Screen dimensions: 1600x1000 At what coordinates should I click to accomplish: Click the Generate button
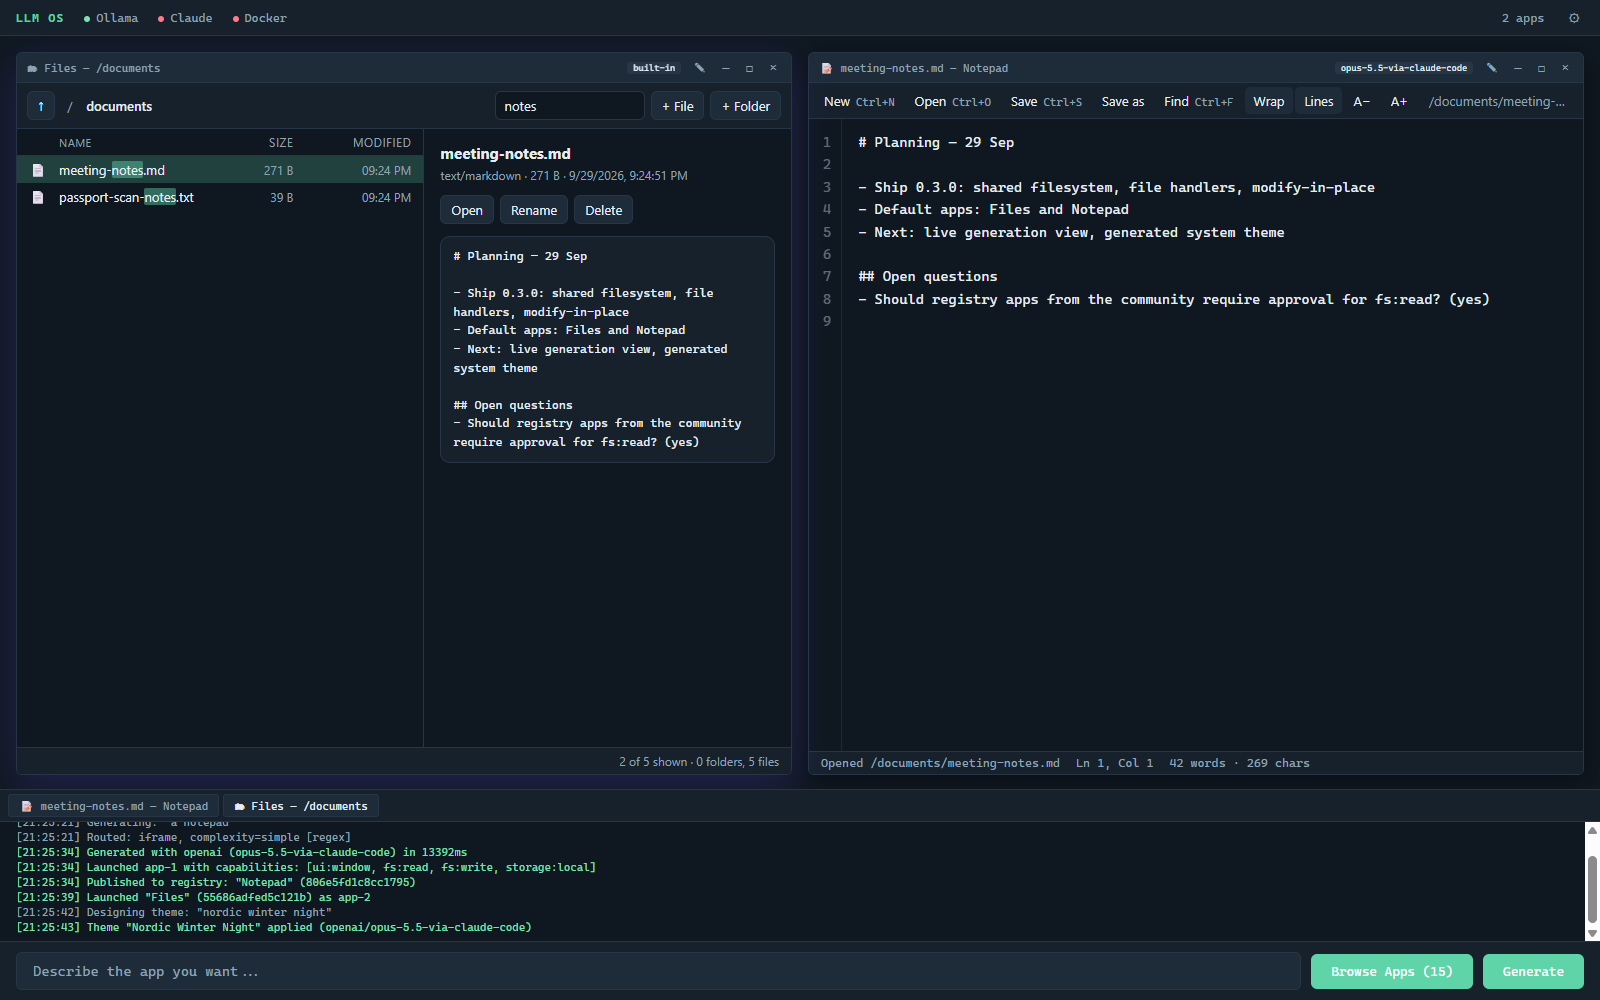point(1533,971)
